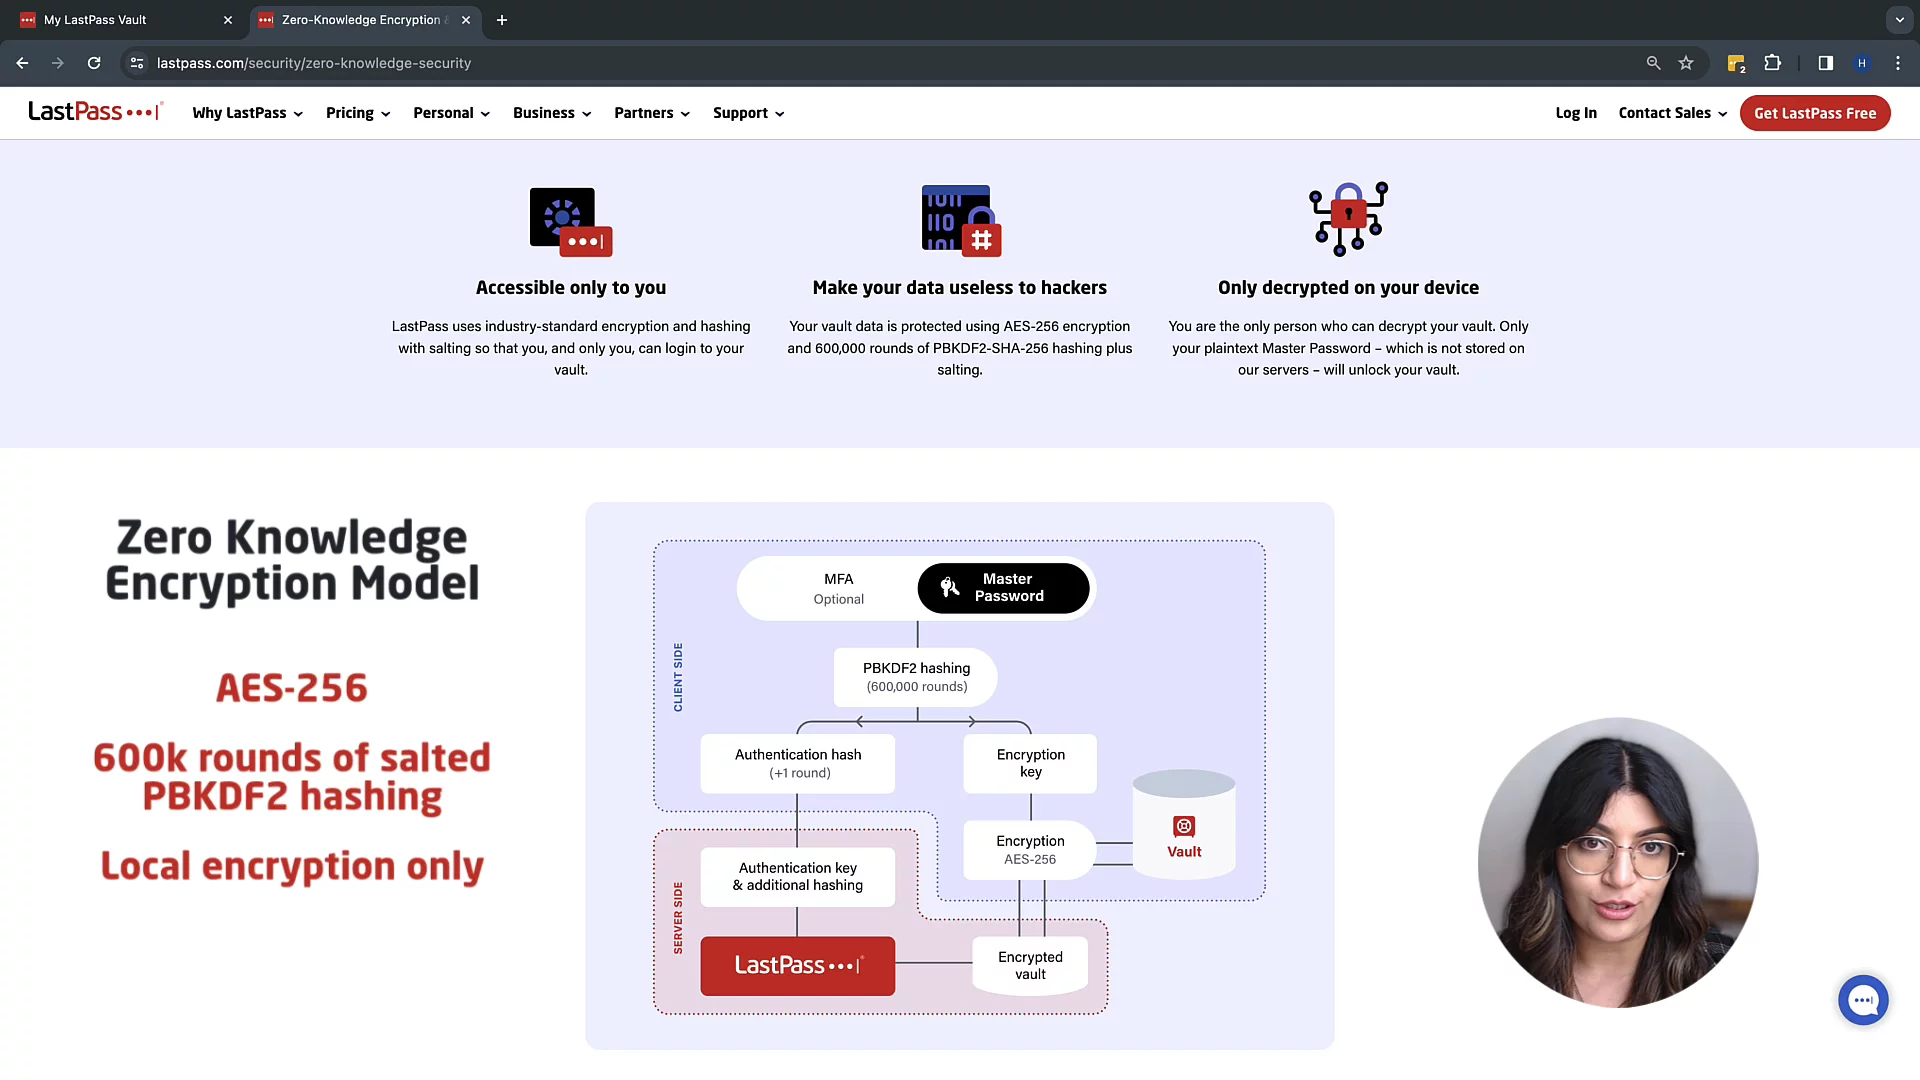Image resolution: width=1920 pixels, height=1080 pixels.
Task: Open the site information icon beside URL
Action: pos(137,63)
